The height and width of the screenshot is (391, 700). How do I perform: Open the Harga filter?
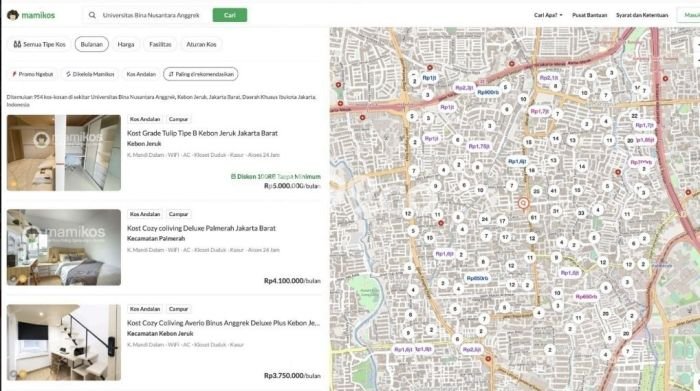[126, 44]
